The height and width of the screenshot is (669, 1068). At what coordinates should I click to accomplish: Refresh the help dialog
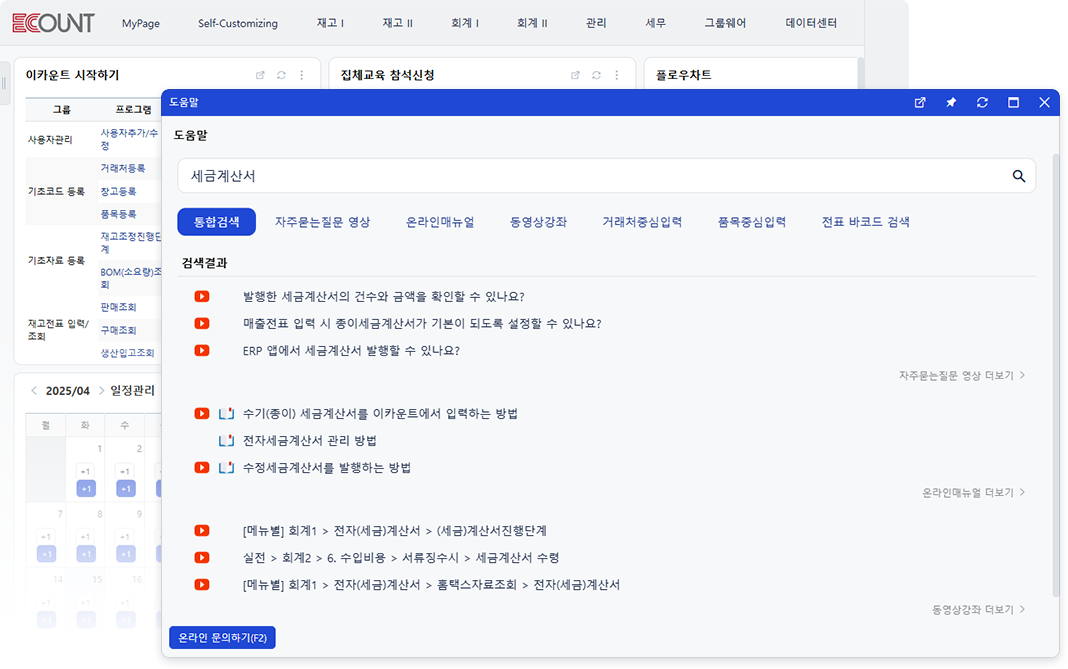tap(982, 102)
